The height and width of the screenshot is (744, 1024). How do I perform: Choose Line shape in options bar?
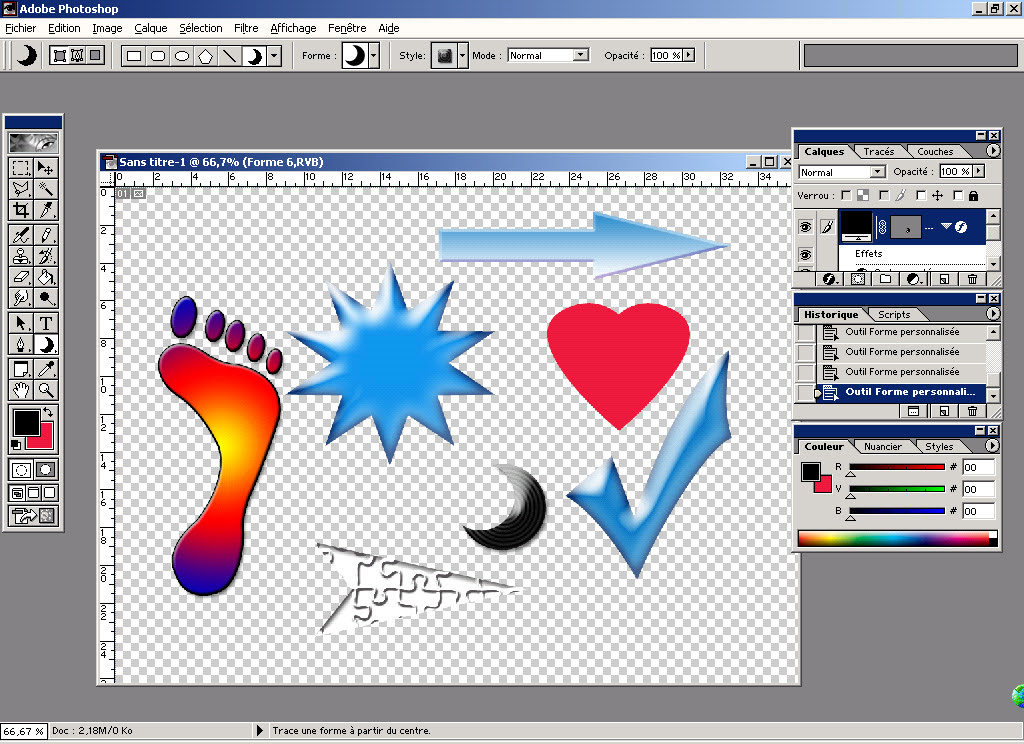tap(229, 56)
